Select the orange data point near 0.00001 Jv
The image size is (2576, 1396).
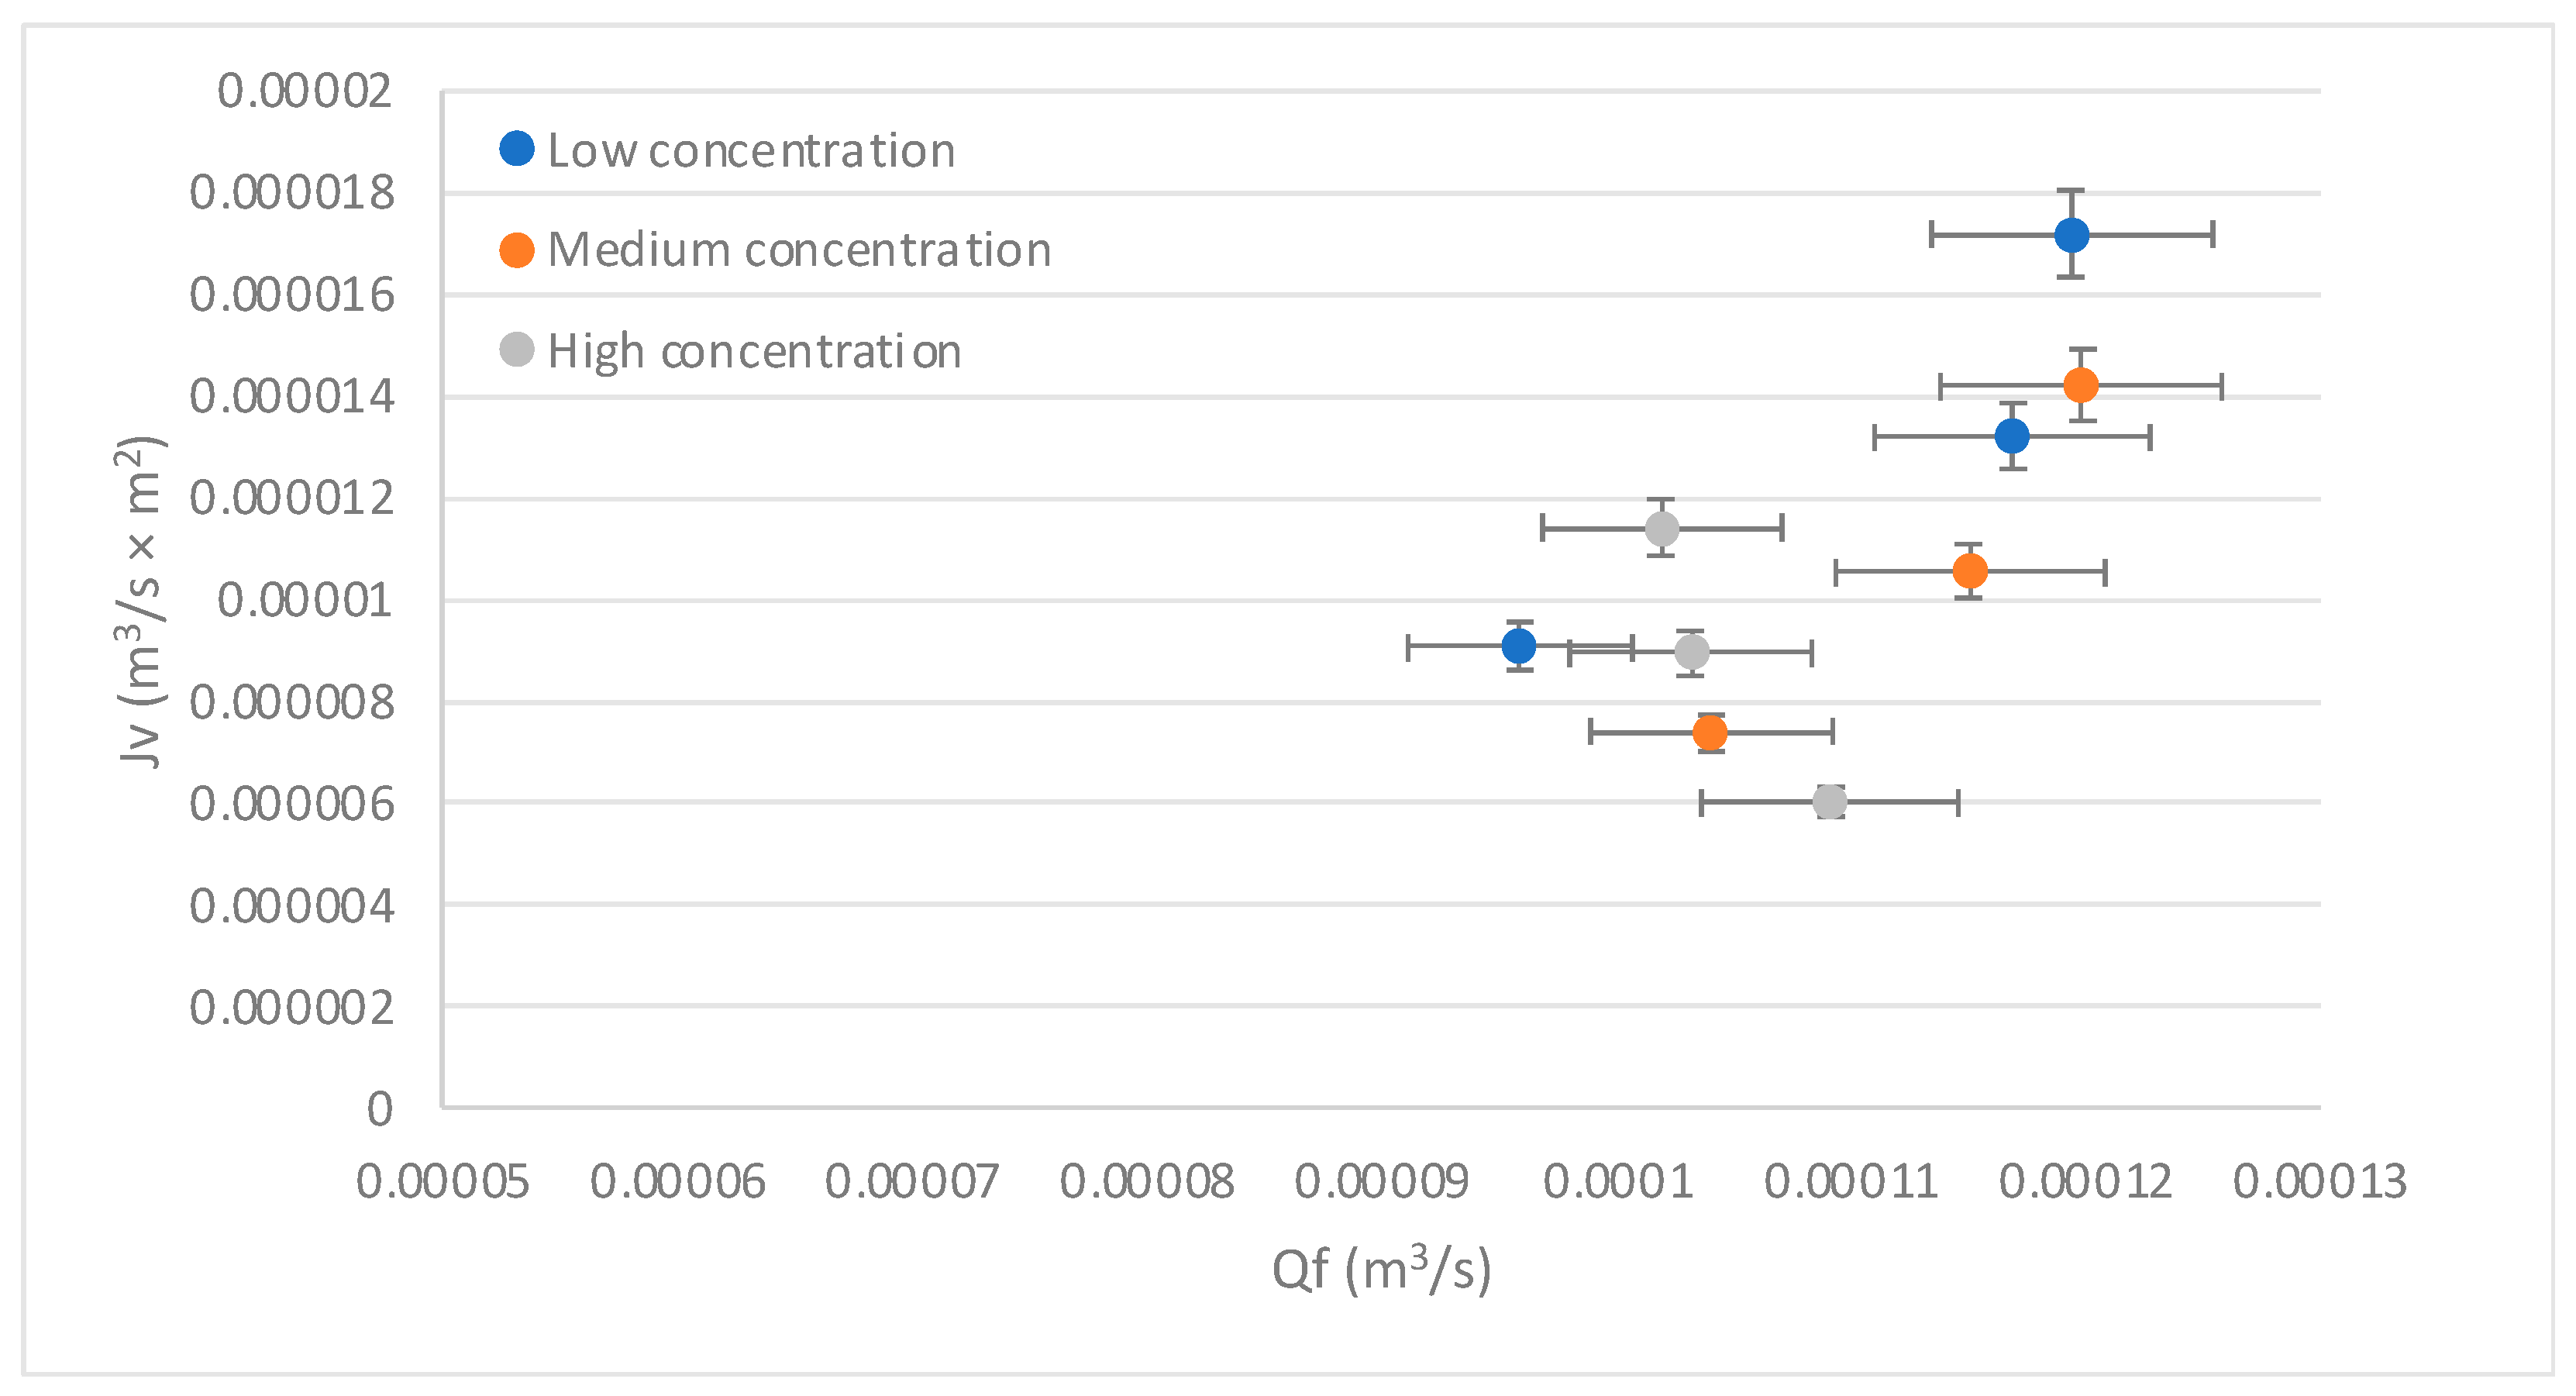pos(1970,571)
